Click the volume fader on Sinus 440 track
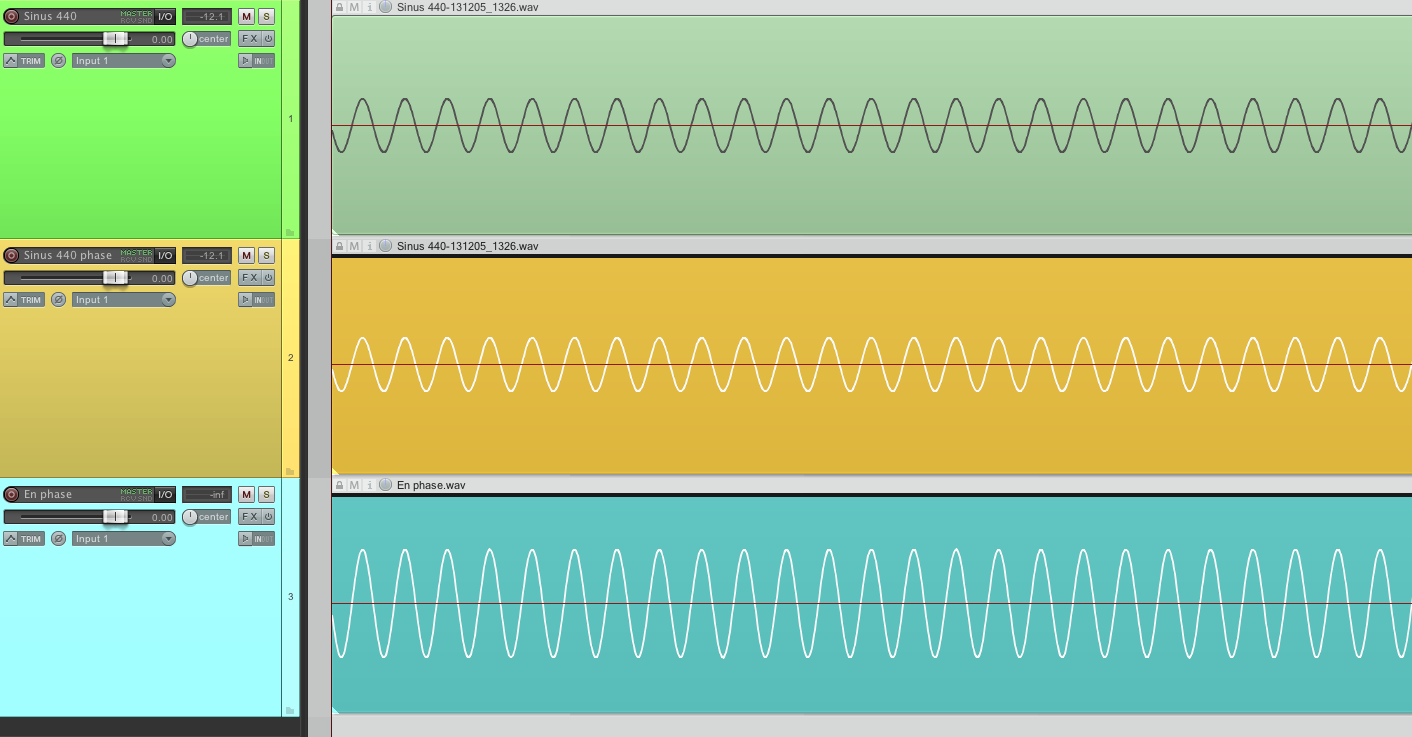Image resolution: width=1412 pixels, height=737 pixels. (x=115, y=38)
